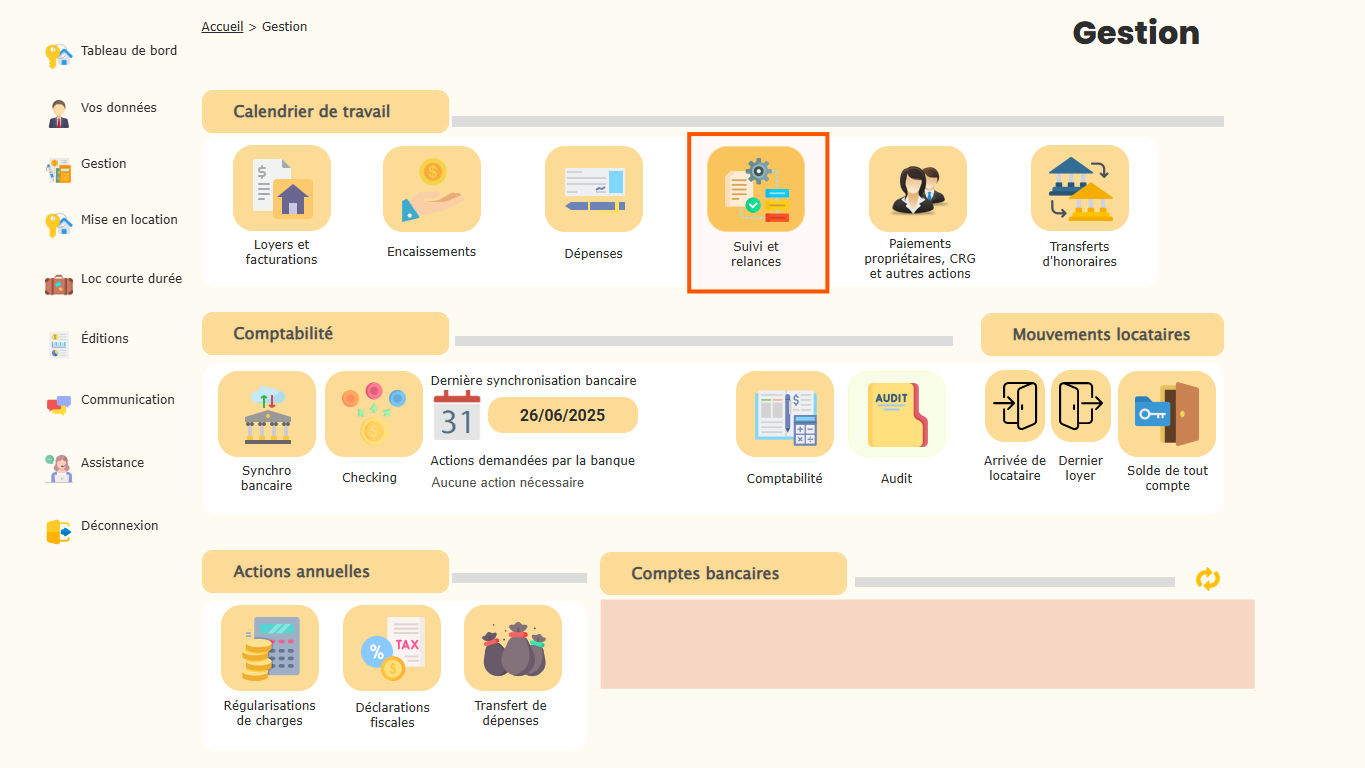Open Suivi et relances icon
This screenshot has height=768, width=1365.
click(x=756, y=190)
